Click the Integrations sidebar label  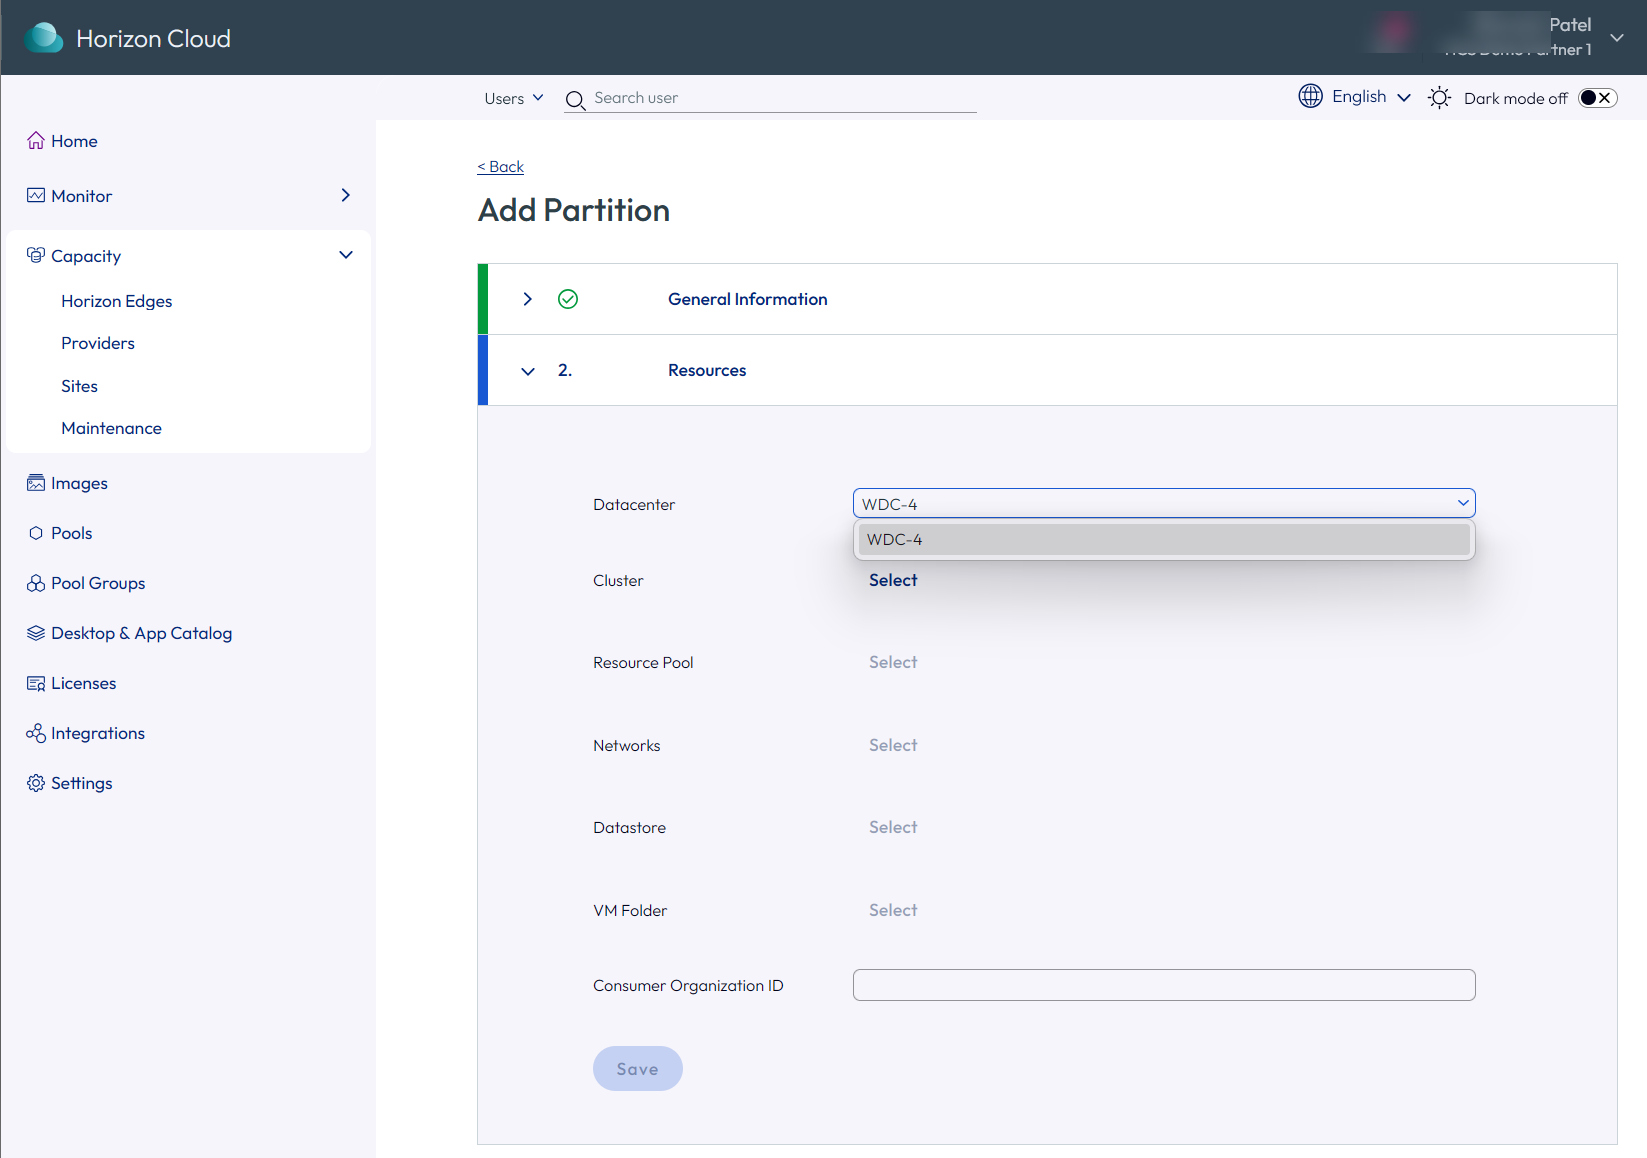click(98, 733)
